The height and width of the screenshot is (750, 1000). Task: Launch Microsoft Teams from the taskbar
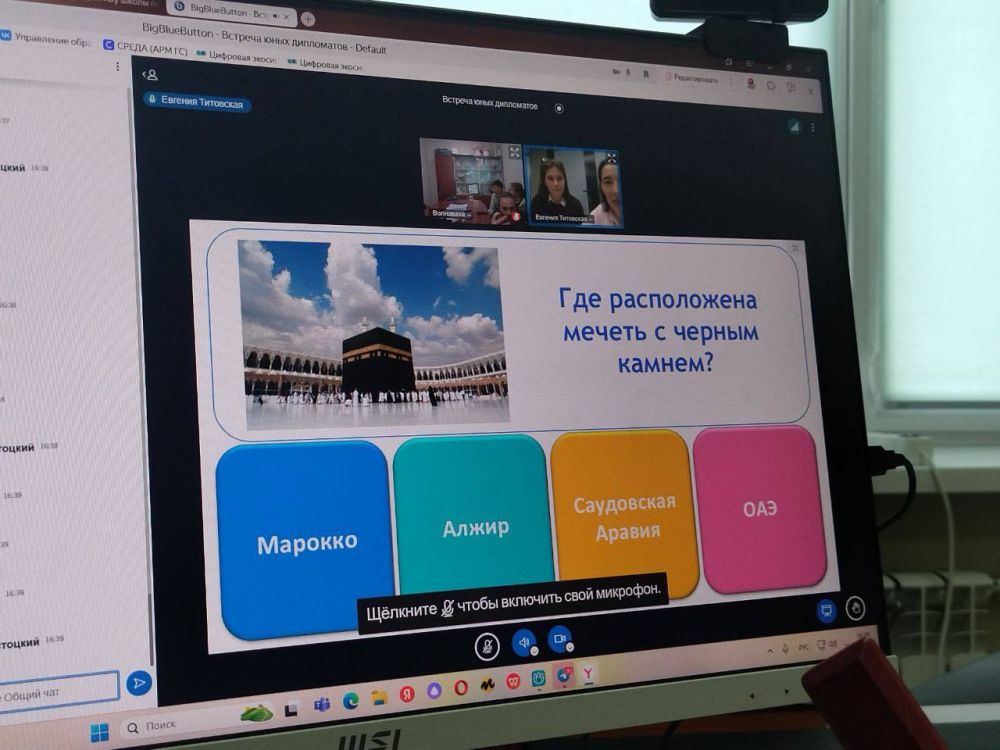click(x=322, y=705)
